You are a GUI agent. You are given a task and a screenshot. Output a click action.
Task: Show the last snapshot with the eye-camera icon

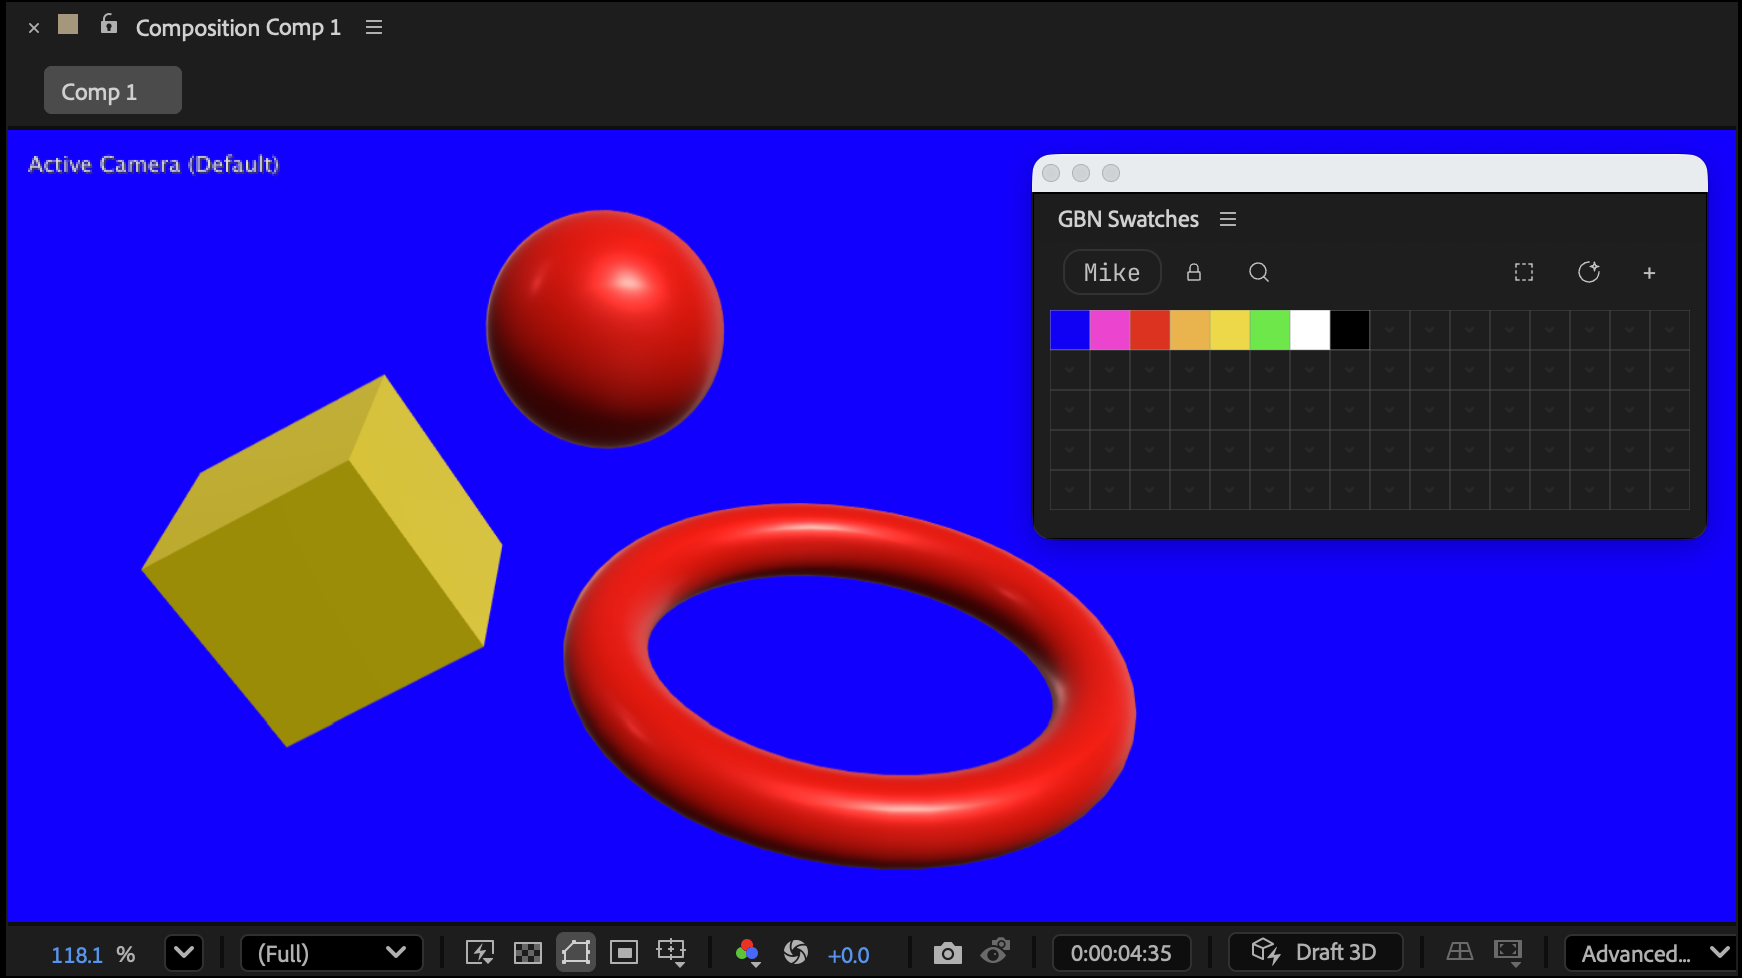pyautogui.click(x=997, y=952)
